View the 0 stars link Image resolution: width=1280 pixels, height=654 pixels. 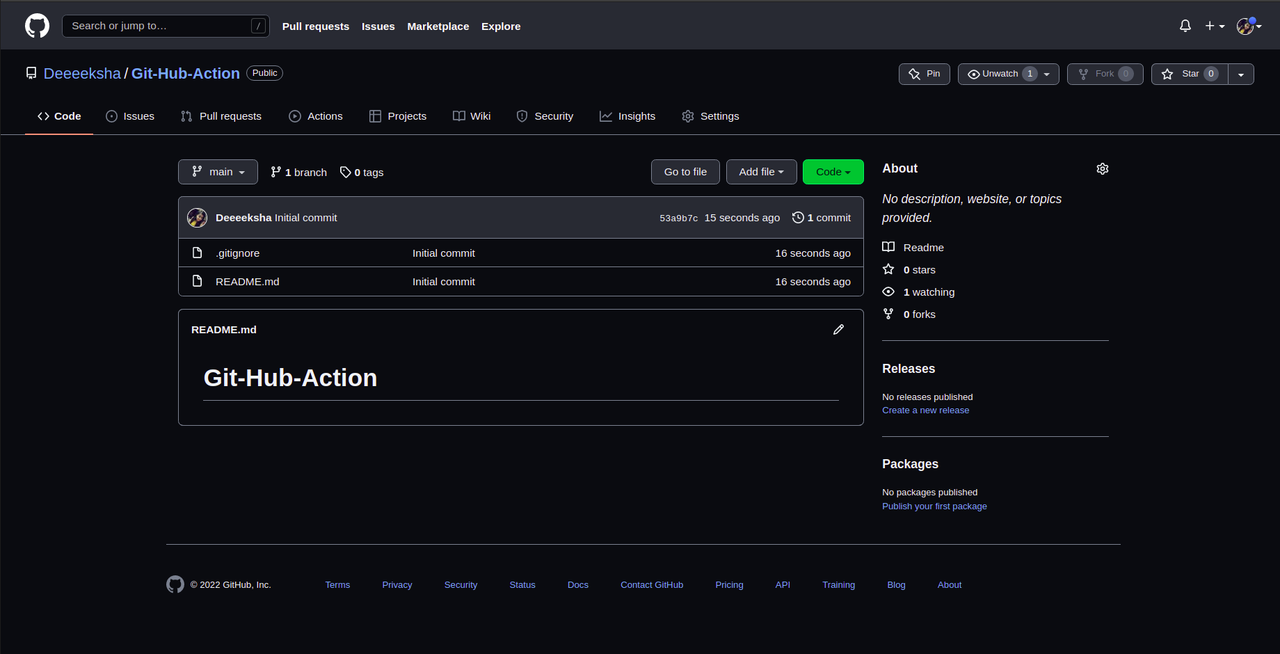[x=909, y=270]
